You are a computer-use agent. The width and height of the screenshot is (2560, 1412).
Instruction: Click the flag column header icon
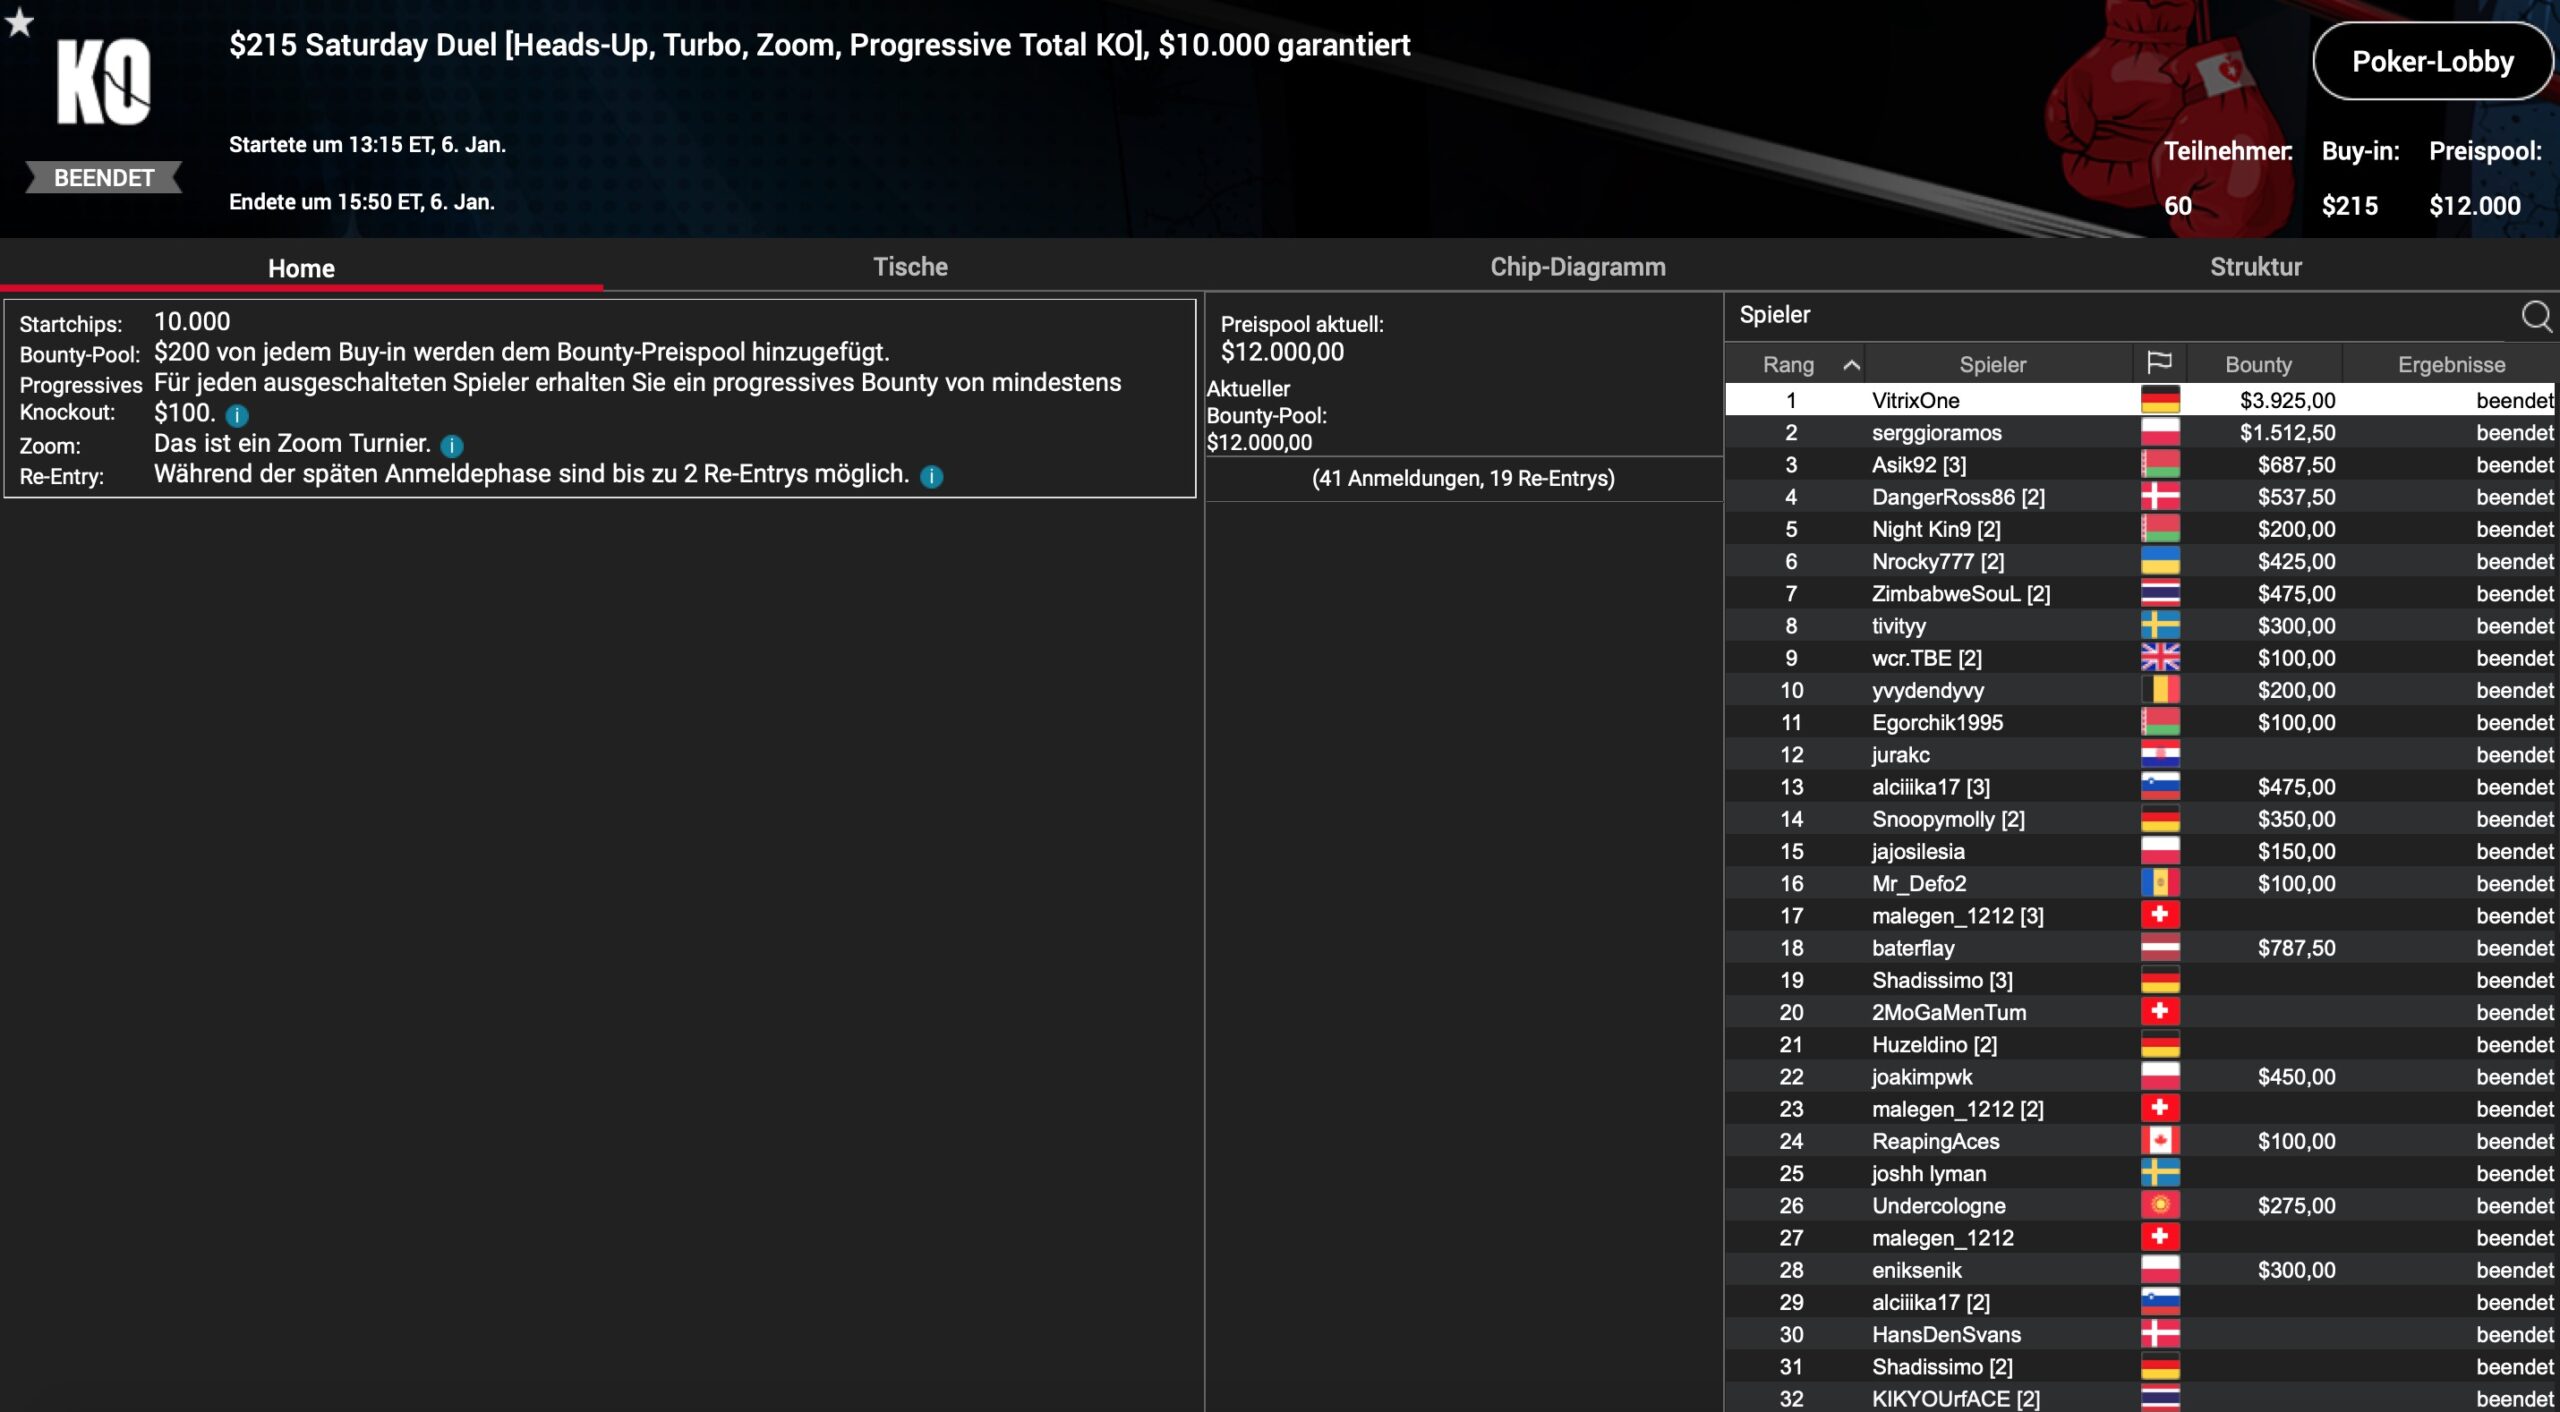(x=2159, y=363)
